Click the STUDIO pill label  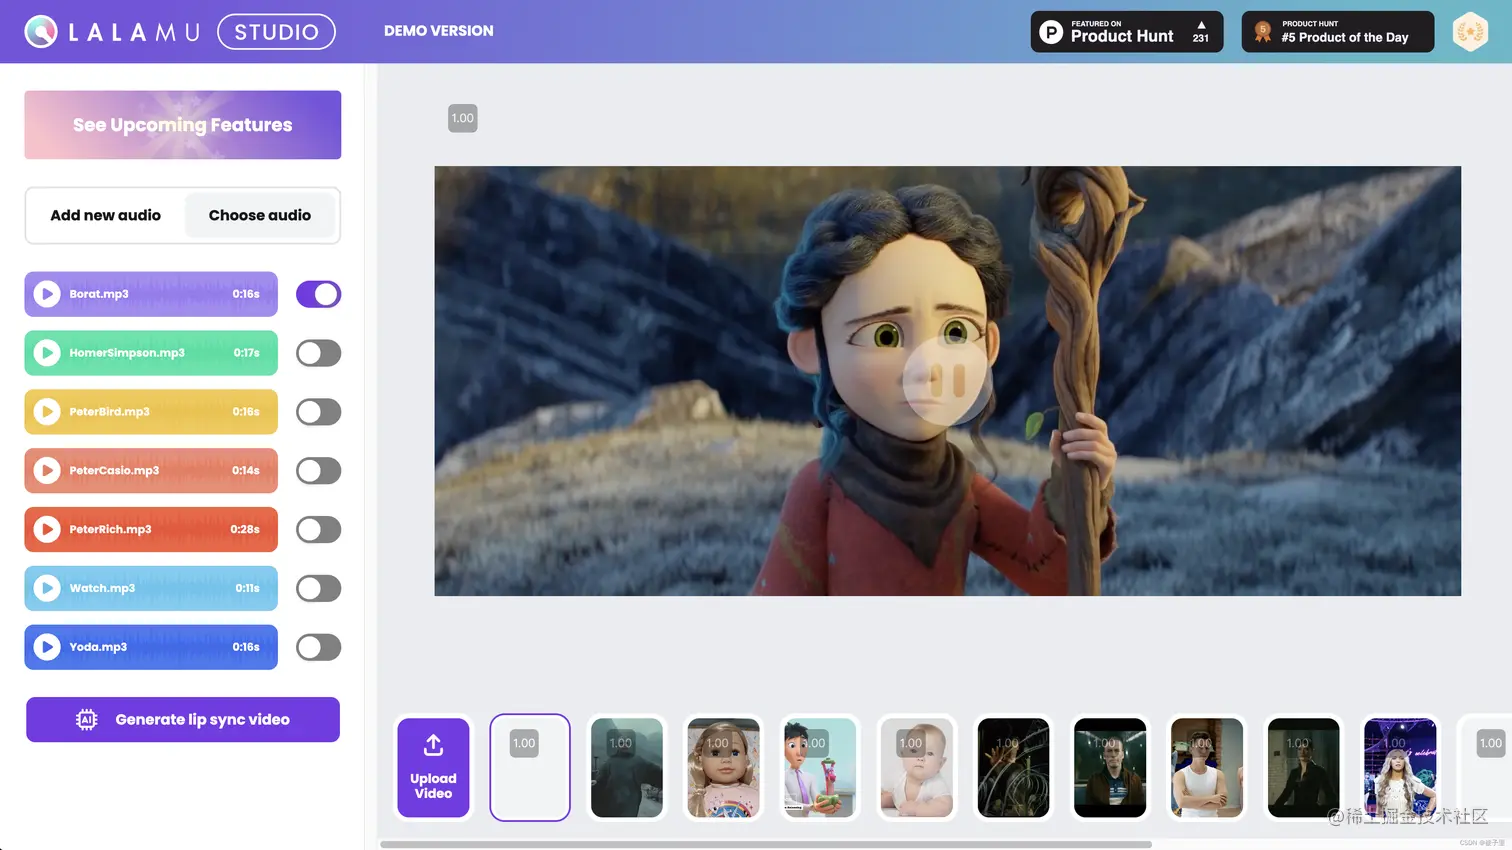point(276,32)
